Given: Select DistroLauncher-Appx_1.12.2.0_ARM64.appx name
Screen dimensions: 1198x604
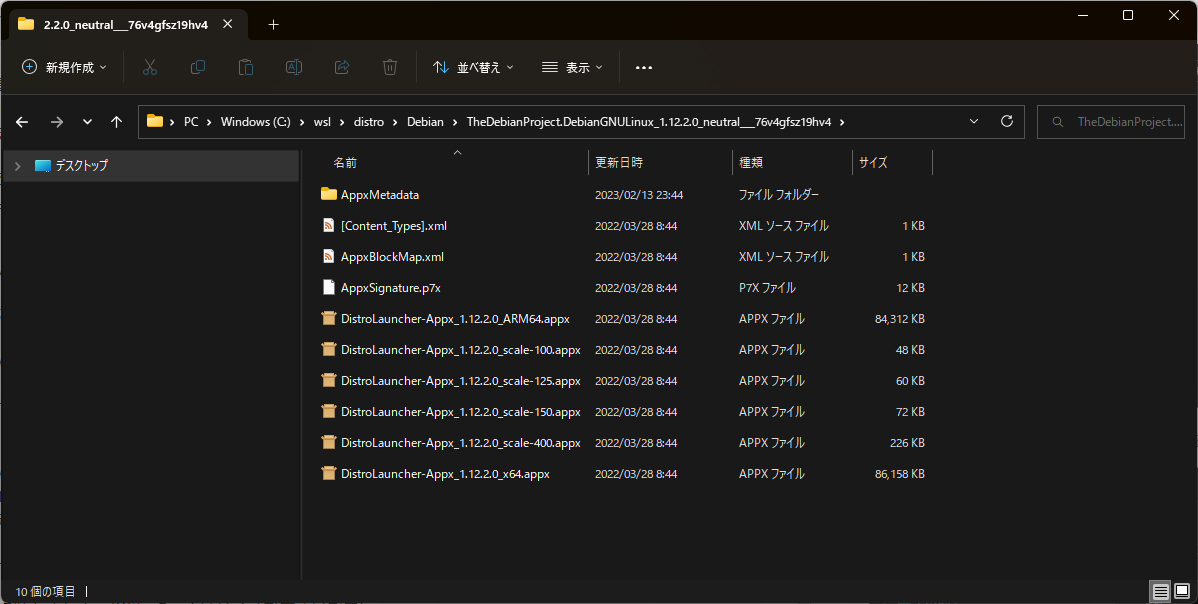Looking at the screenshot, I should (455, 318).
